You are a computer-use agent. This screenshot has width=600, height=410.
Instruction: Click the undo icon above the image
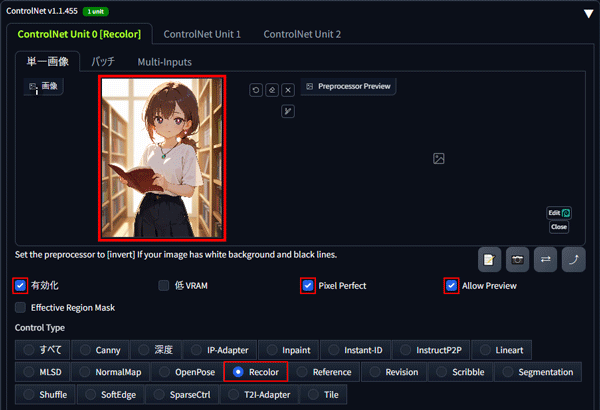coord(256,90)
